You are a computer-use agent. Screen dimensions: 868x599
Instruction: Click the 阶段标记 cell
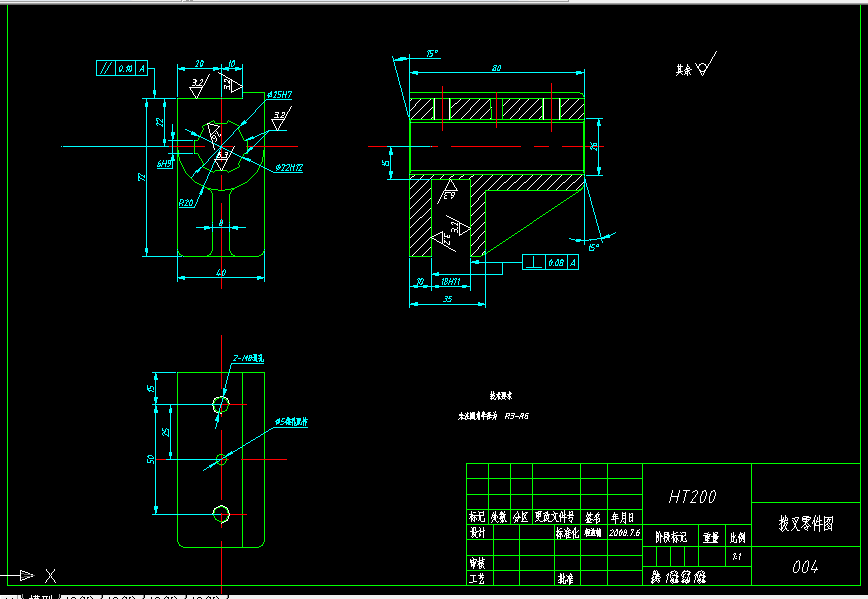[x=671, y=537]
